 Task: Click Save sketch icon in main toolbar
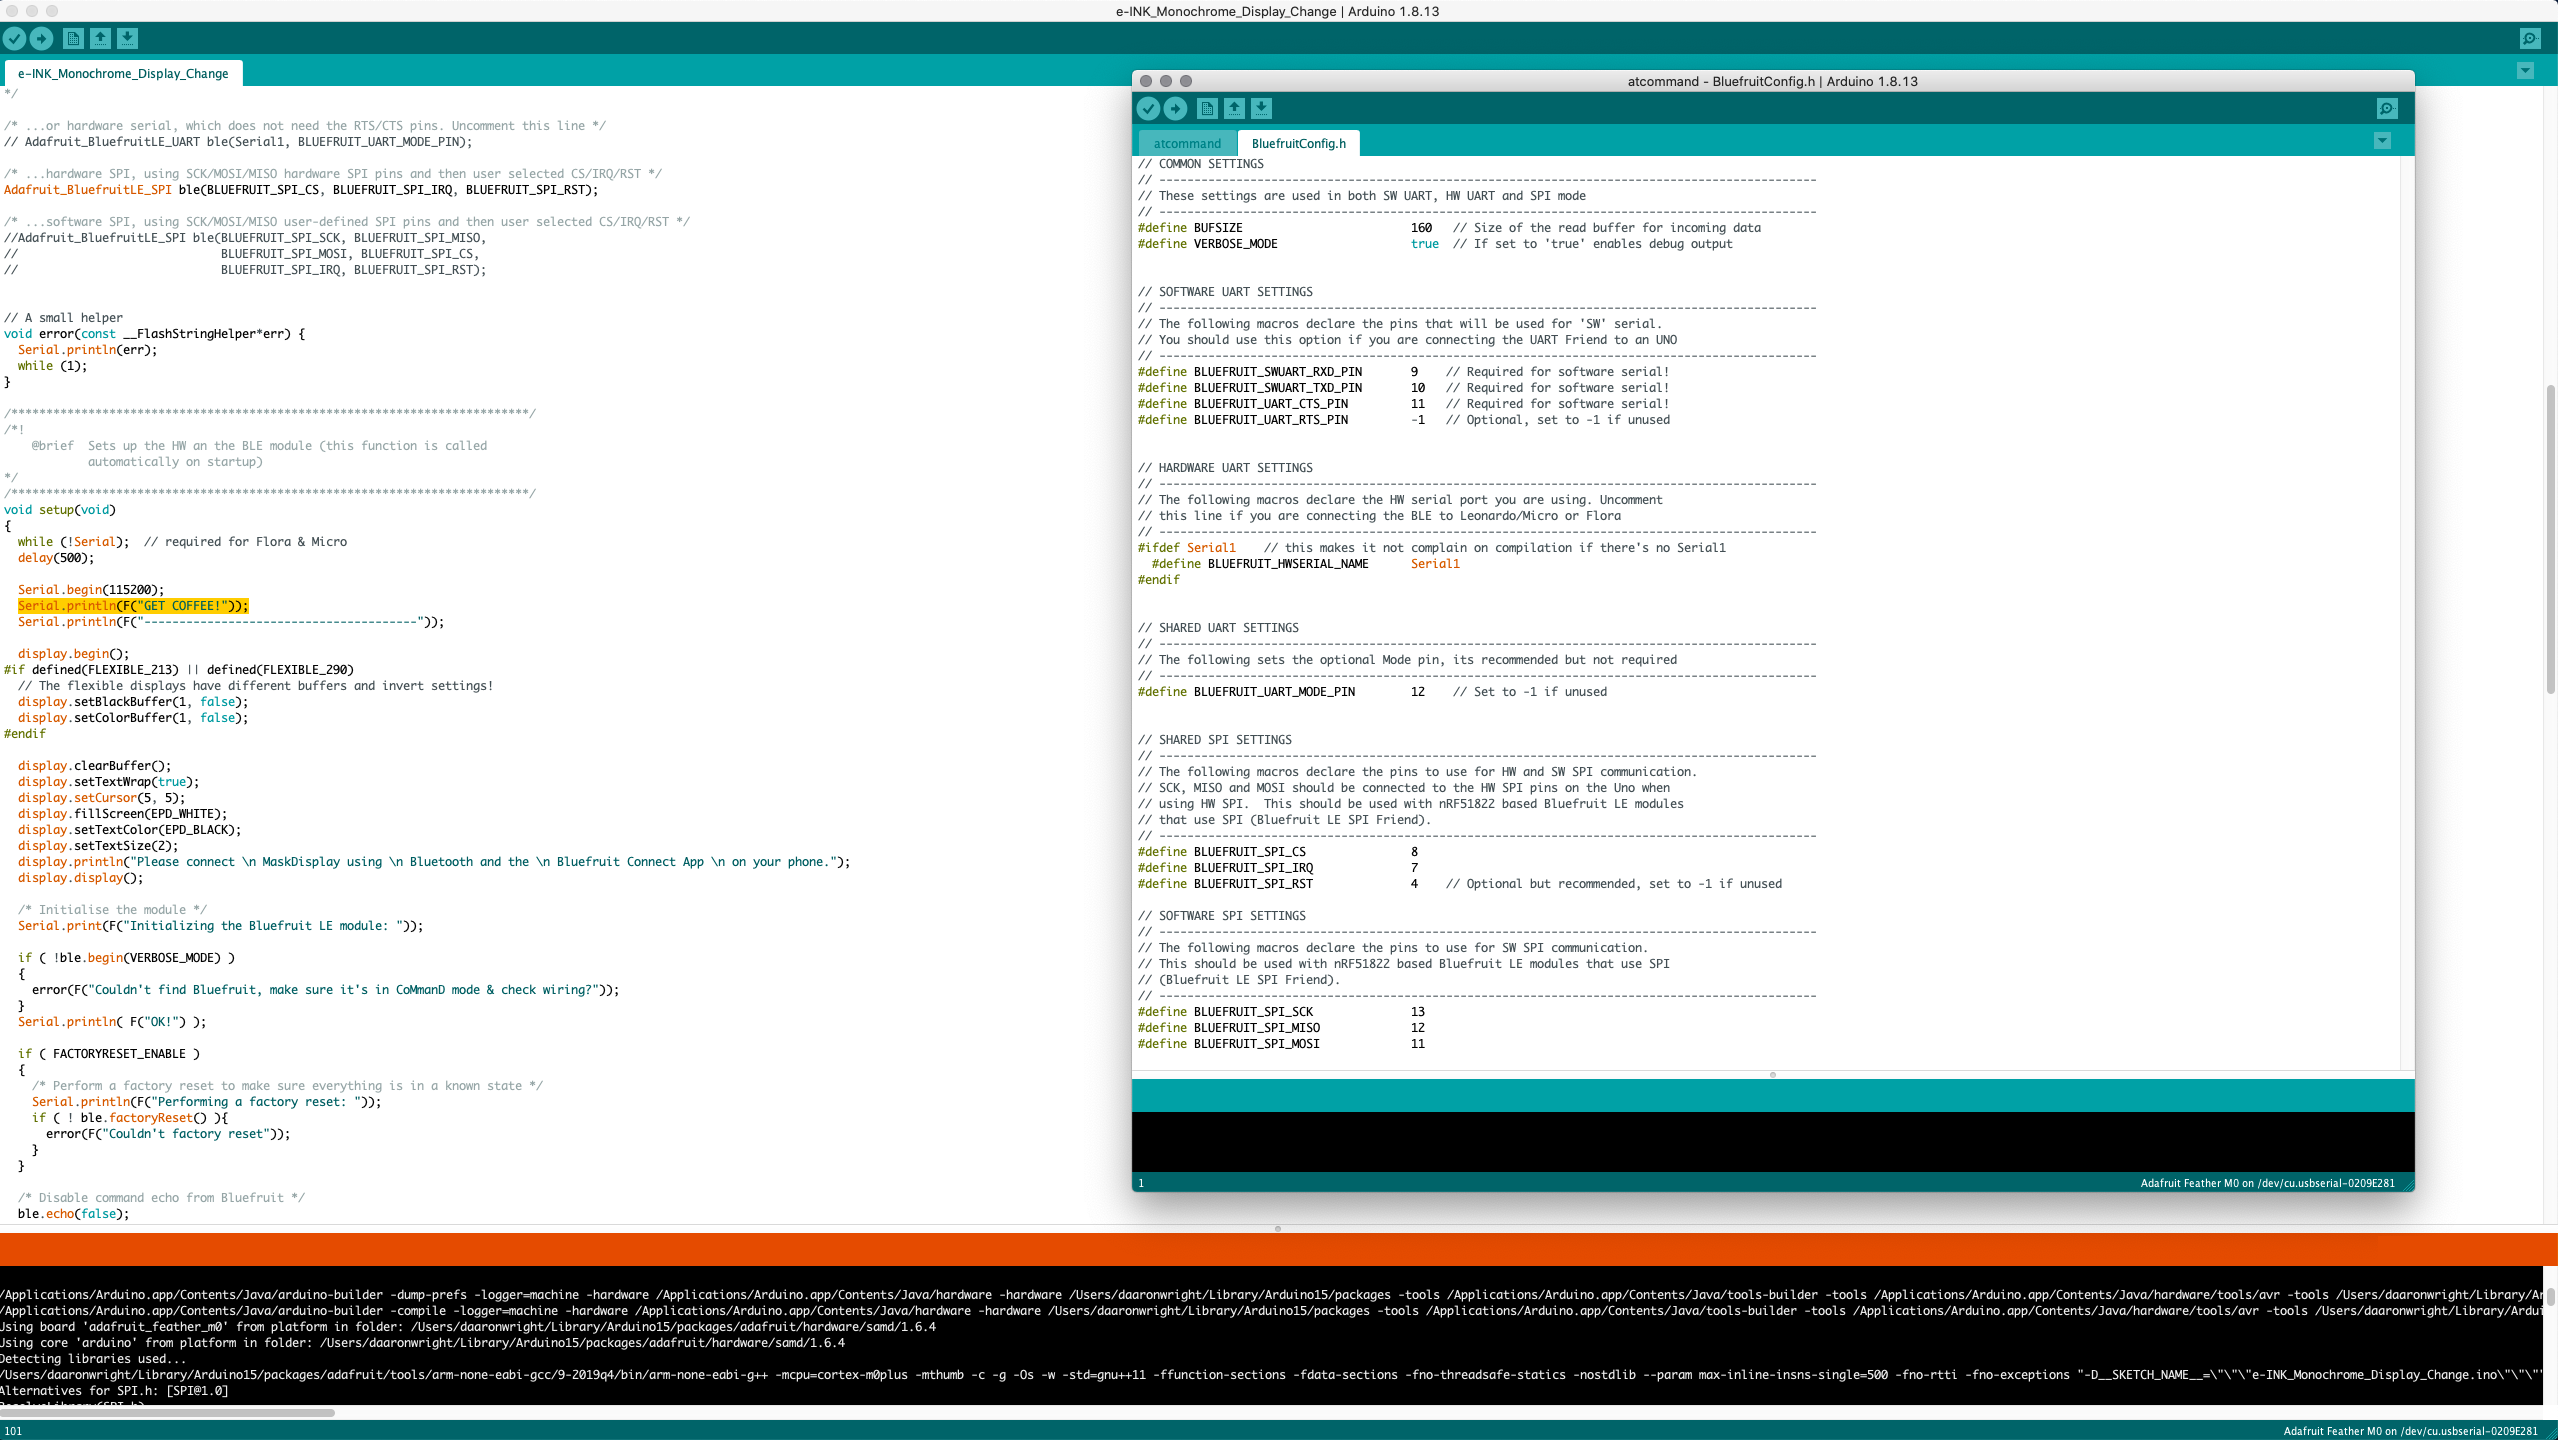point(127,38)
